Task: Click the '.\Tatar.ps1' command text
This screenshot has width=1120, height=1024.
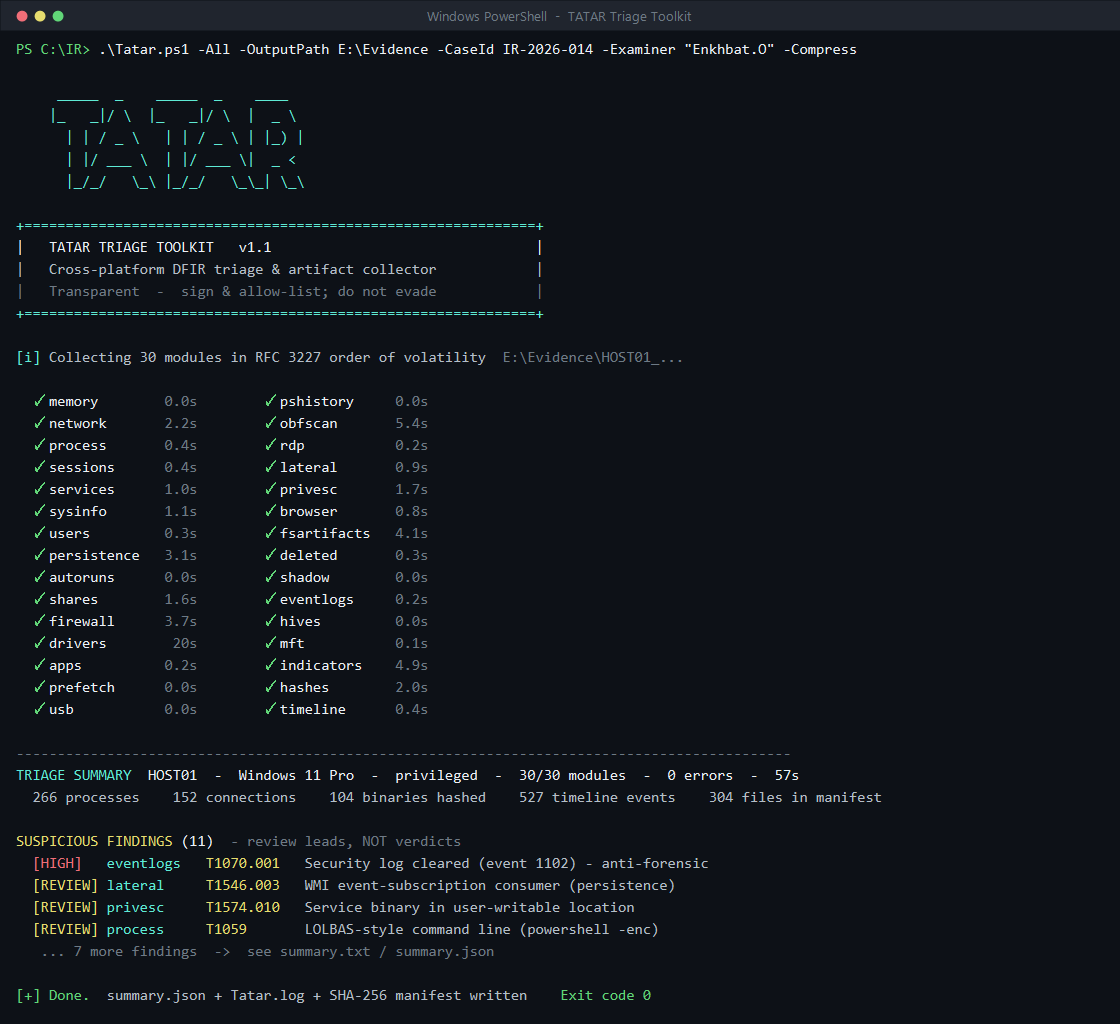Action: pos(144,49)
